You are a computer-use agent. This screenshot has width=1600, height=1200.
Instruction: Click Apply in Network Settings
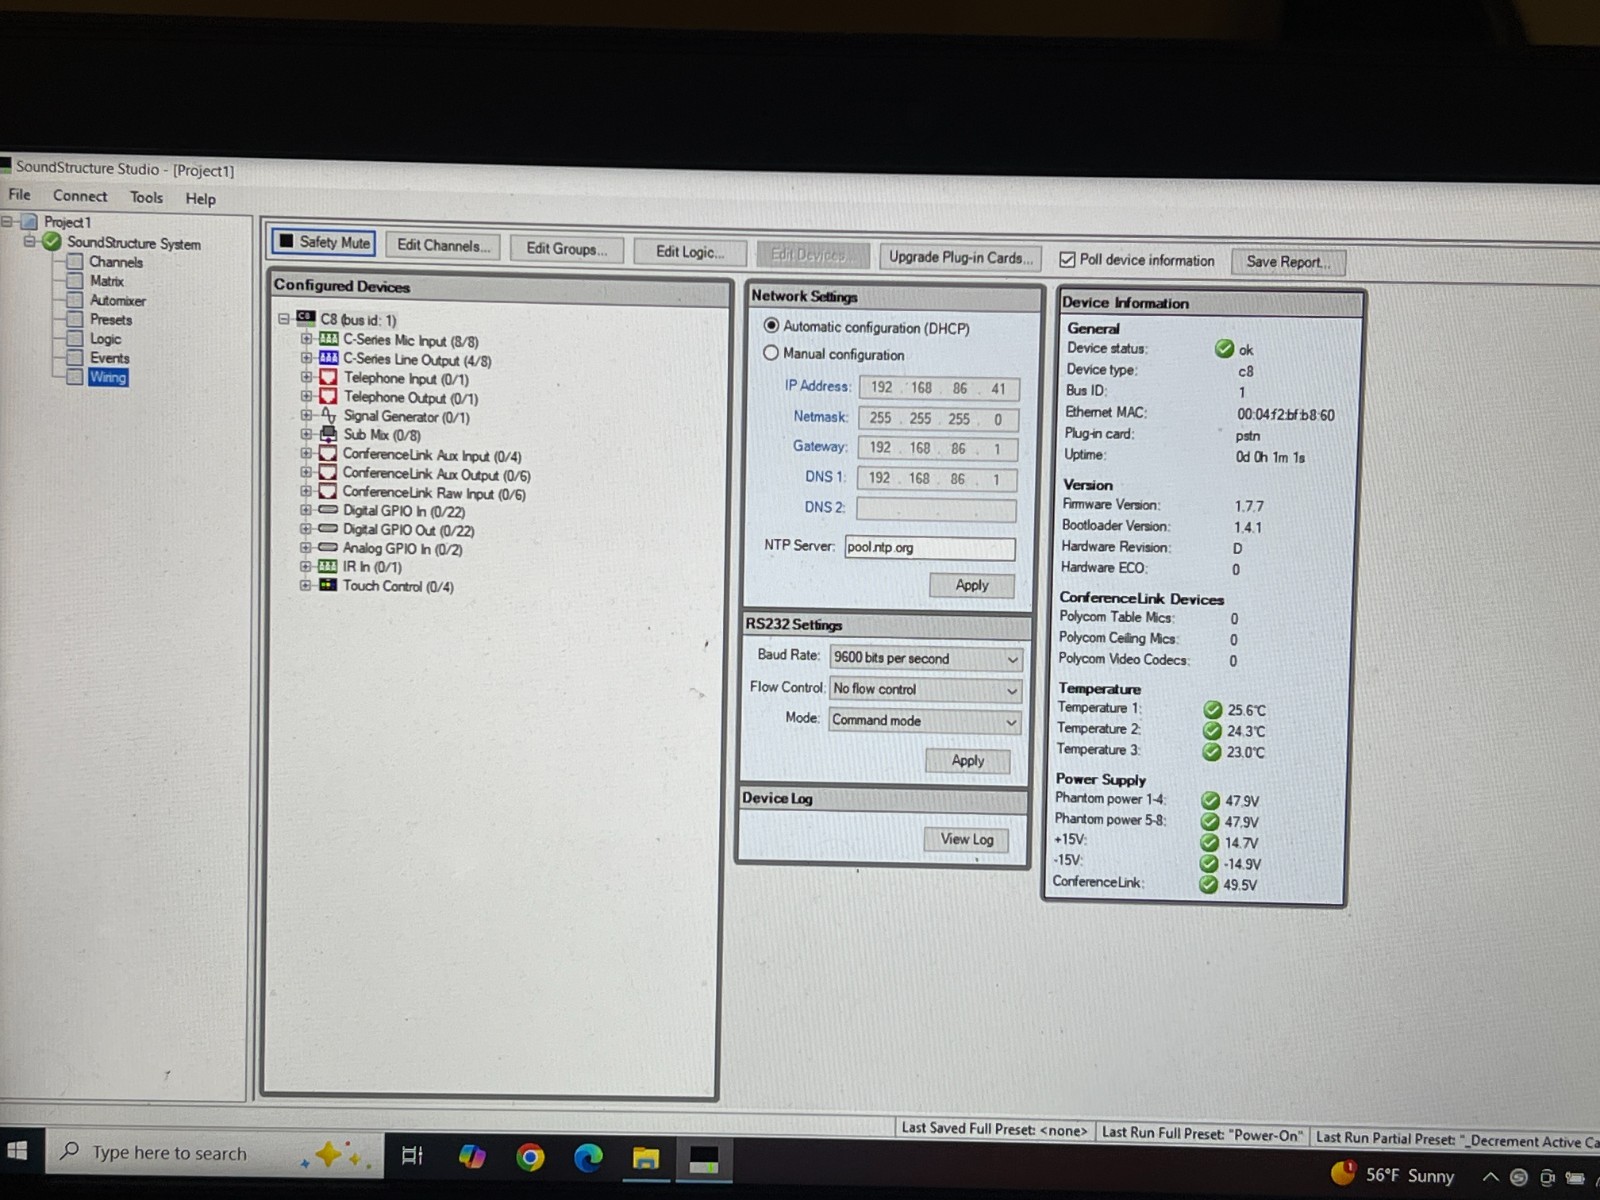(x=971, y=585)
